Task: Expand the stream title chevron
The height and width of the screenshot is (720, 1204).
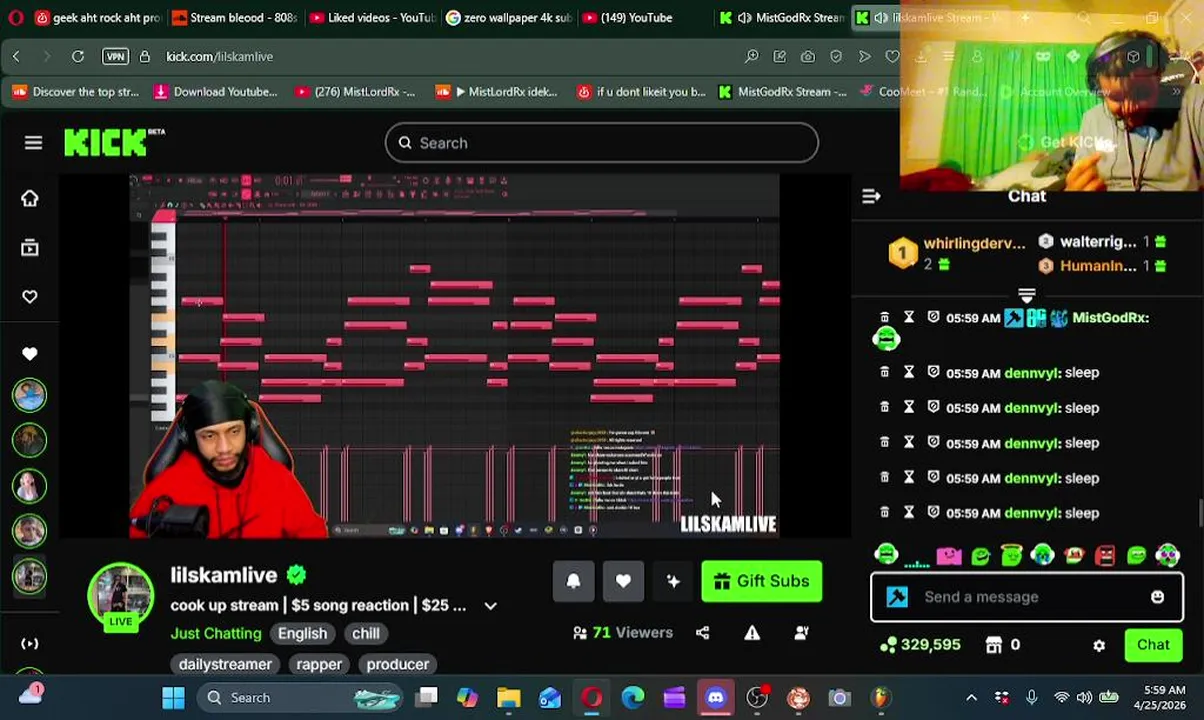Action: (490, 606)
